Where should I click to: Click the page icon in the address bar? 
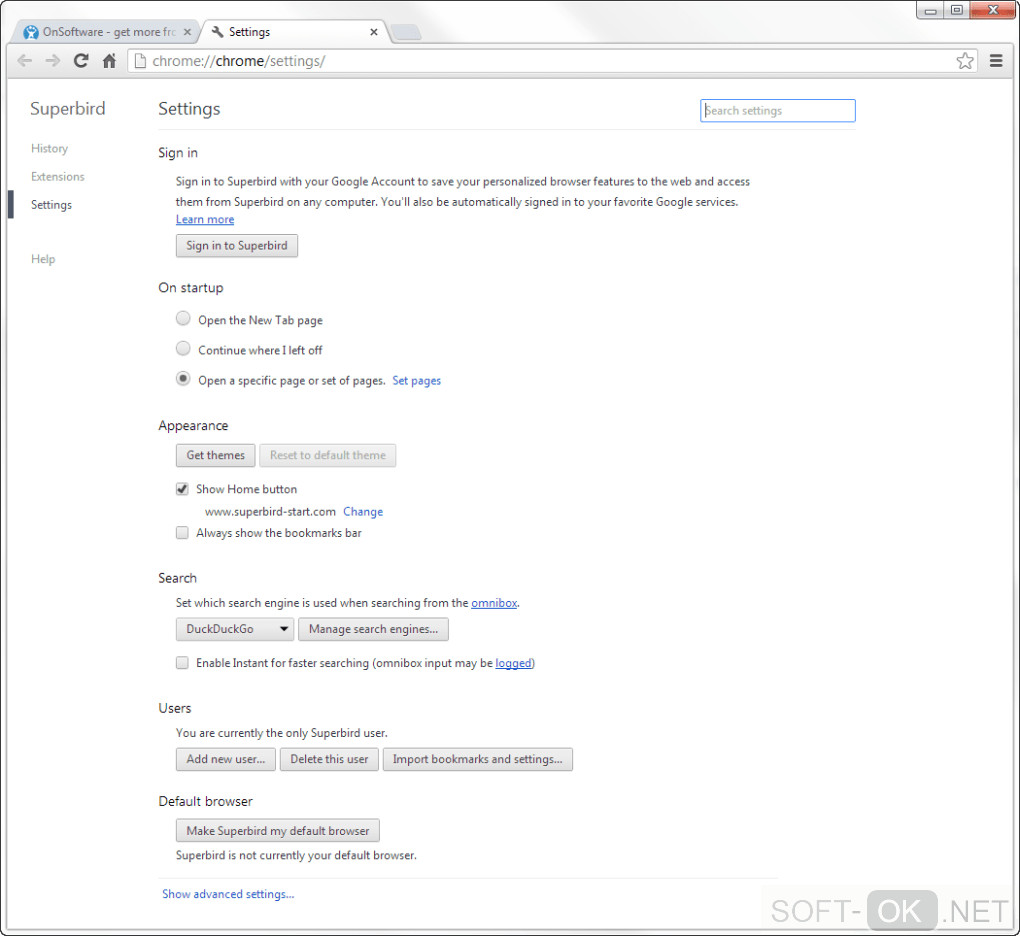point(139,61)
